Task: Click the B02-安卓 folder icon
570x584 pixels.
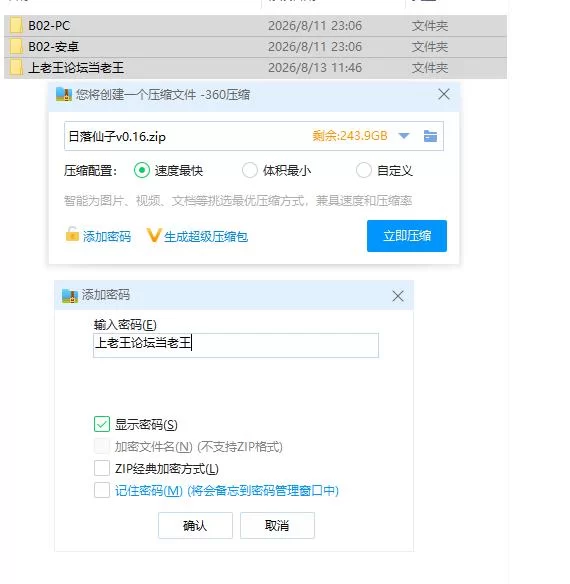Action: point(16,47)
